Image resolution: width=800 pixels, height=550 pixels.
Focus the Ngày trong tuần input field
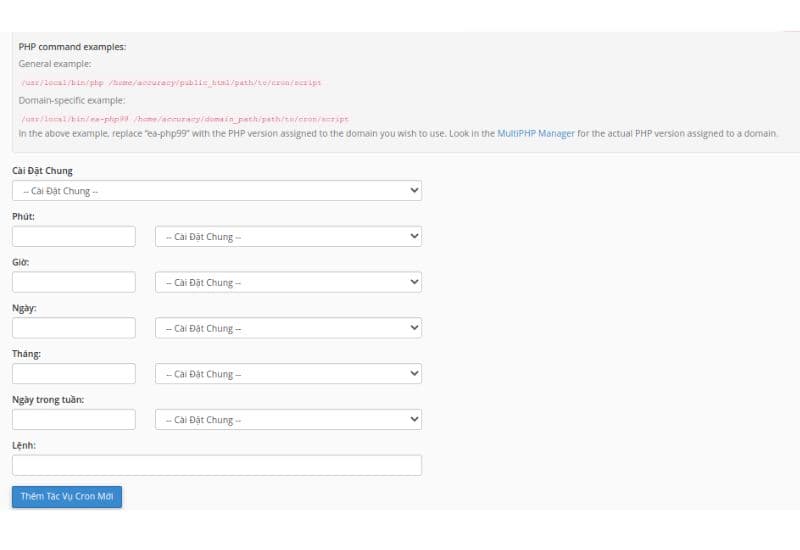coord(73,420)
